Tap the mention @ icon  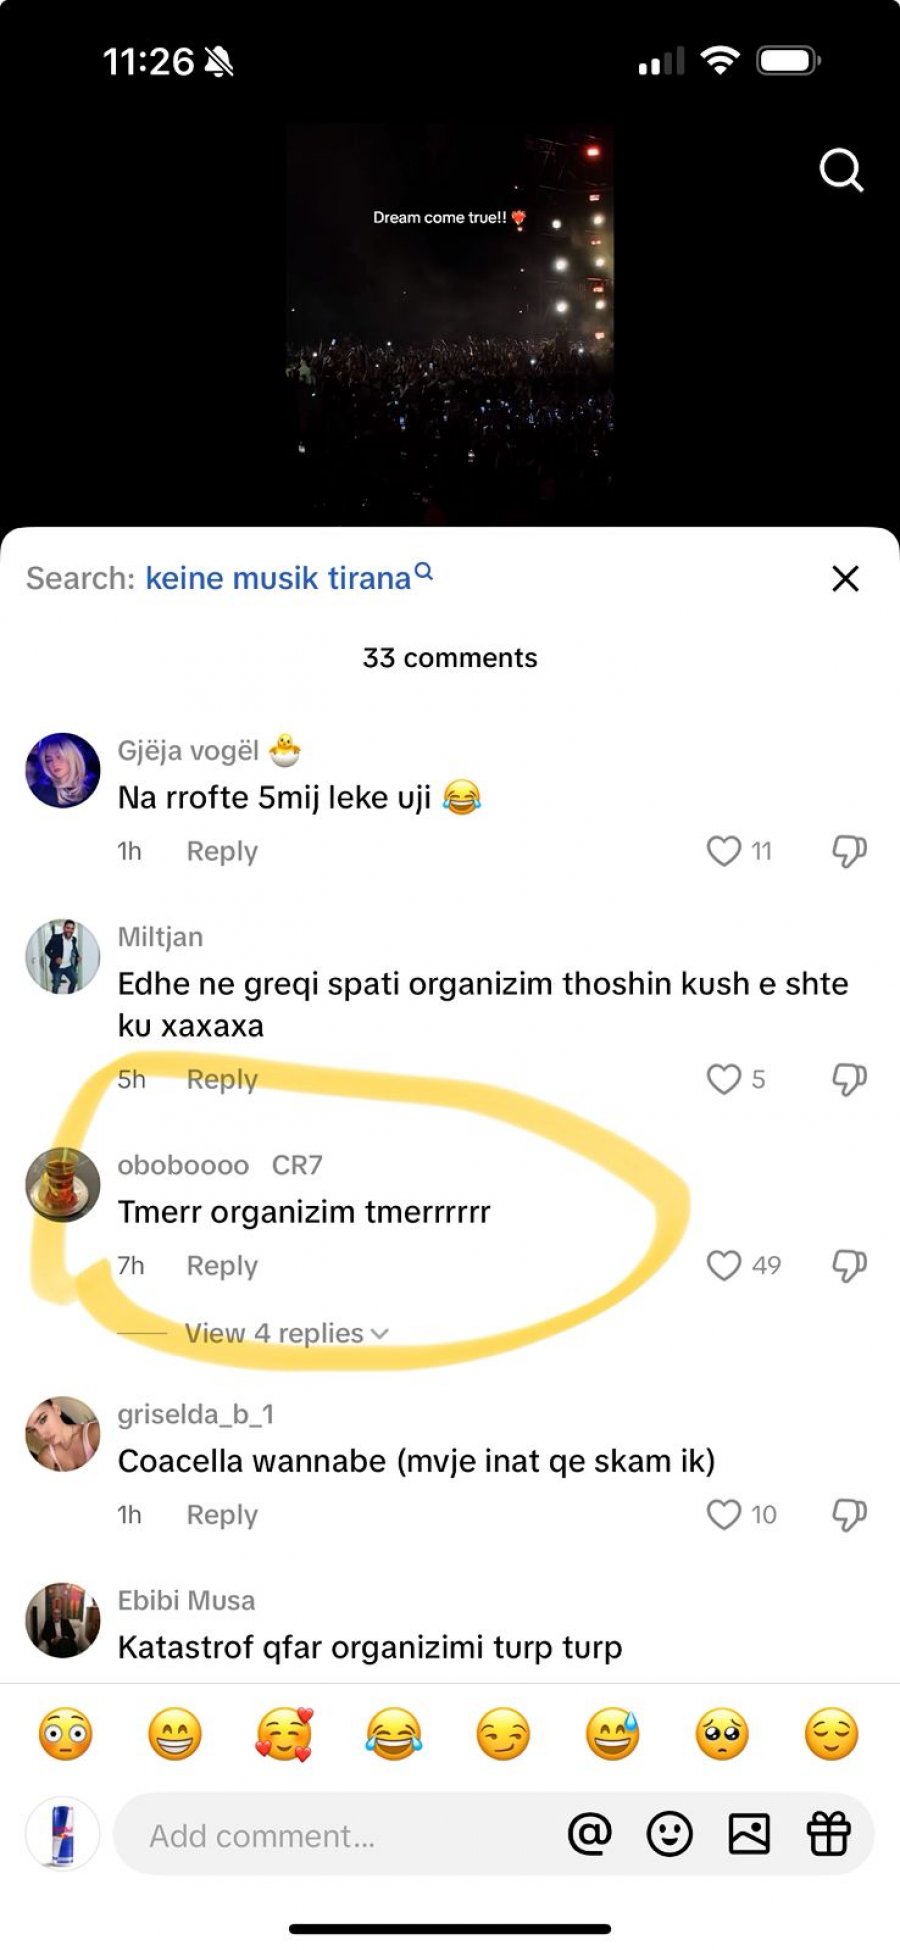(x=589, y=1835)
